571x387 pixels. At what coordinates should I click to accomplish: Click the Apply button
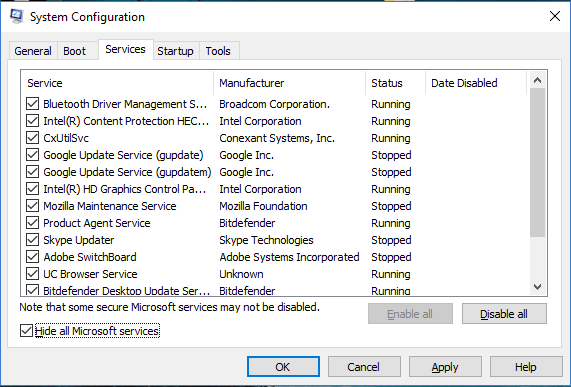(x=445, y=367)
